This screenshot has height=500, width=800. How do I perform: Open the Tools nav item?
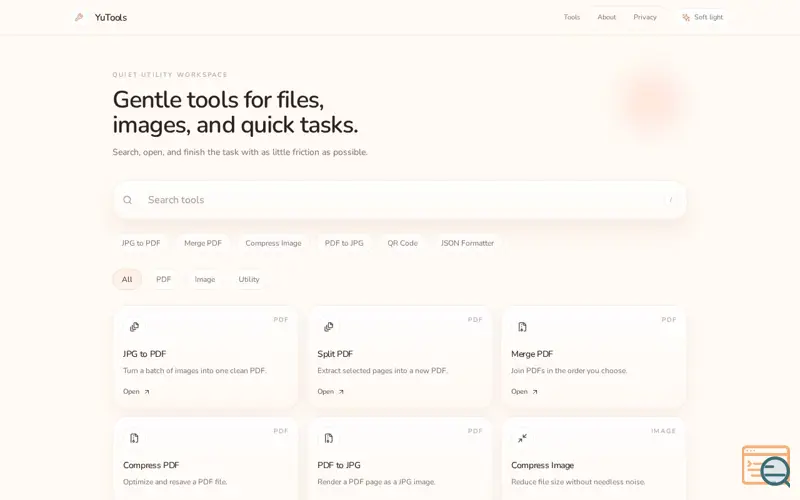tap(571, 17)
